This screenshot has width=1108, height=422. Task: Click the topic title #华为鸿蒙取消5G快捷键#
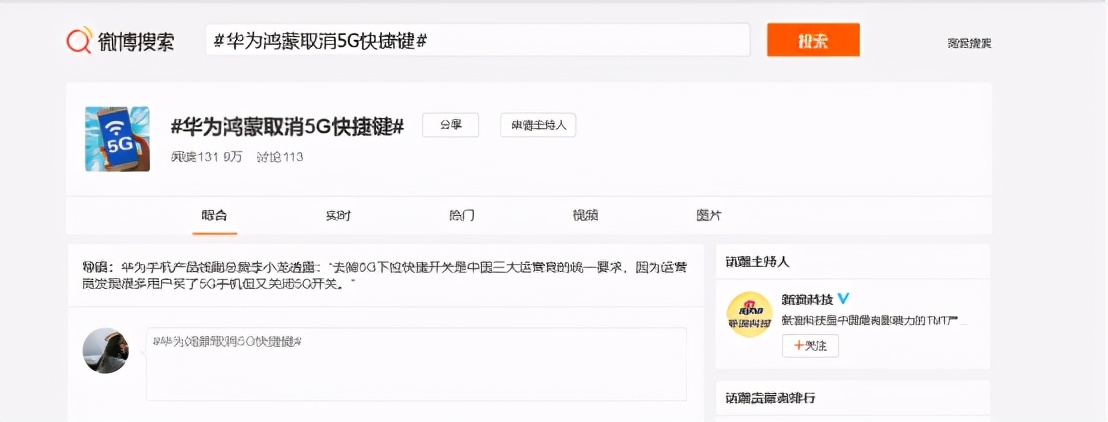[x=288, y=127]
